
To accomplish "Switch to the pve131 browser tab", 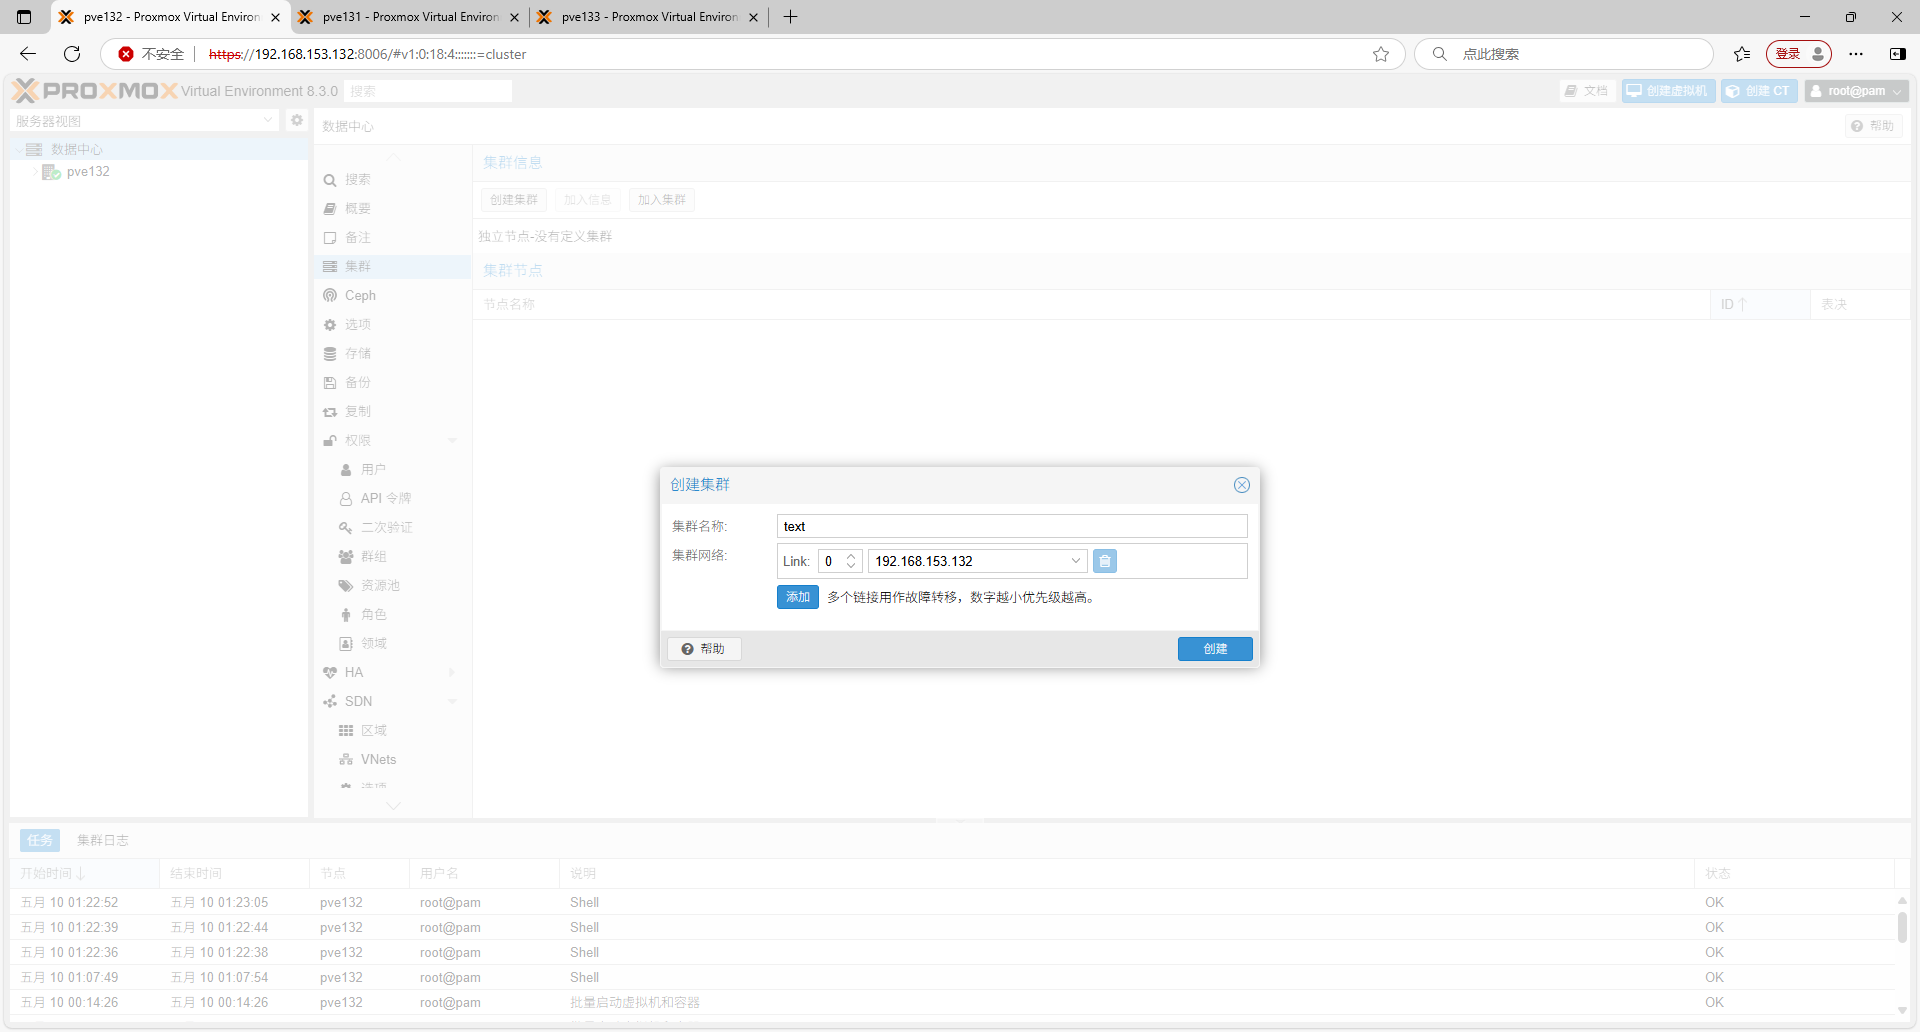I will point(410,17).
